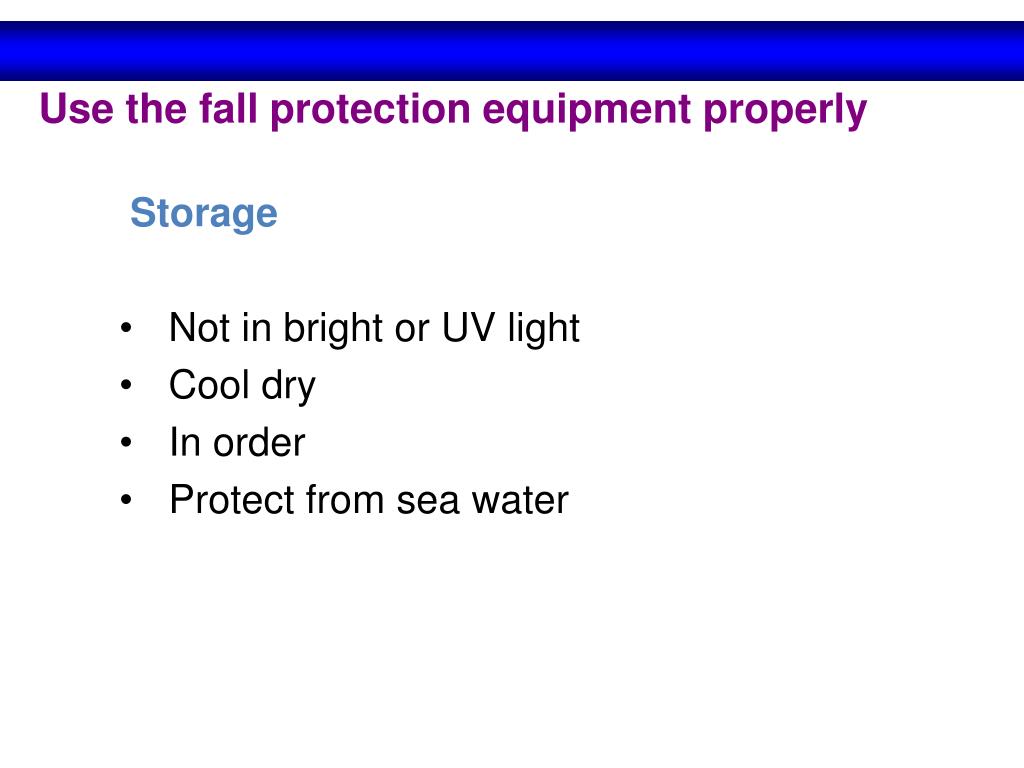This screenshot has width=1024, height=768.
Task: Click the bullet dot before 'In order'
Action: click(126, 443)
